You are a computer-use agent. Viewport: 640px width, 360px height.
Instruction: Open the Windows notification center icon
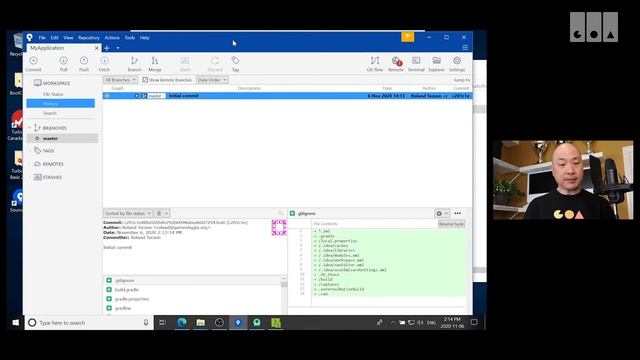point(474,322)
